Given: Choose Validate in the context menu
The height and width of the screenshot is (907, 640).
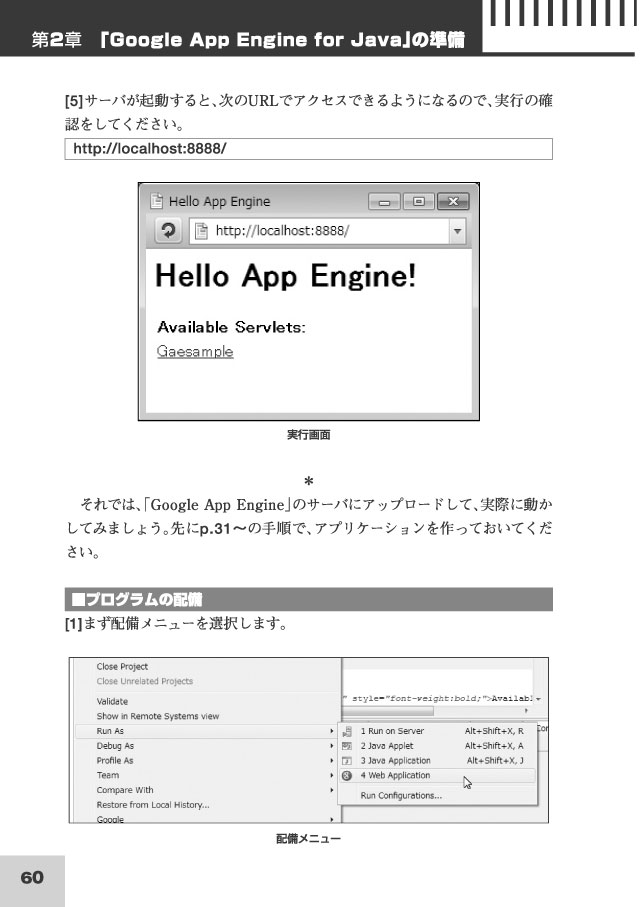Looking at the screenshot, I should click(112, 702).
